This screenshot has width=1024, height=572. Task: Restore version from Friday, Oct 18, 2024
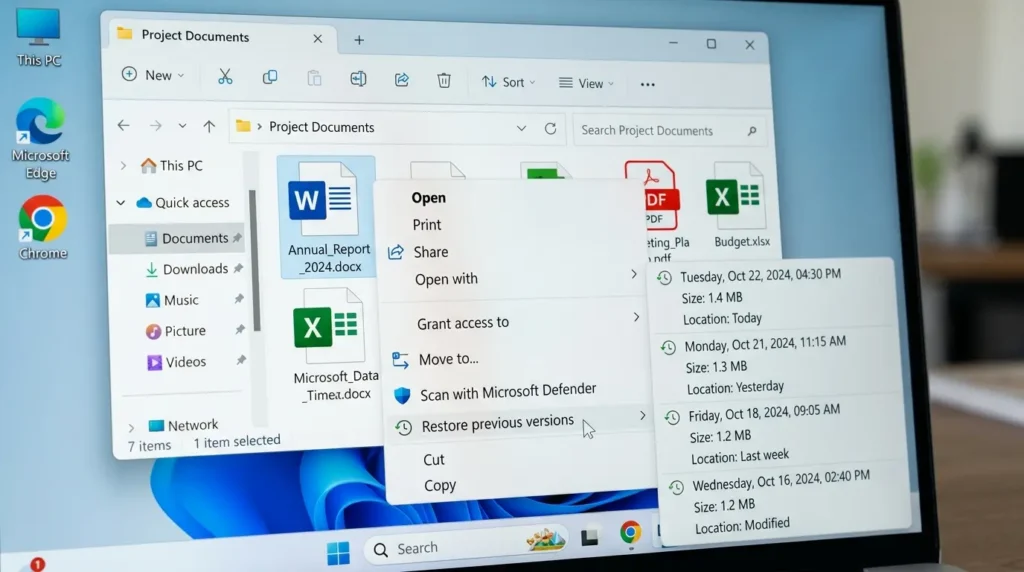(x=781, y=434)
